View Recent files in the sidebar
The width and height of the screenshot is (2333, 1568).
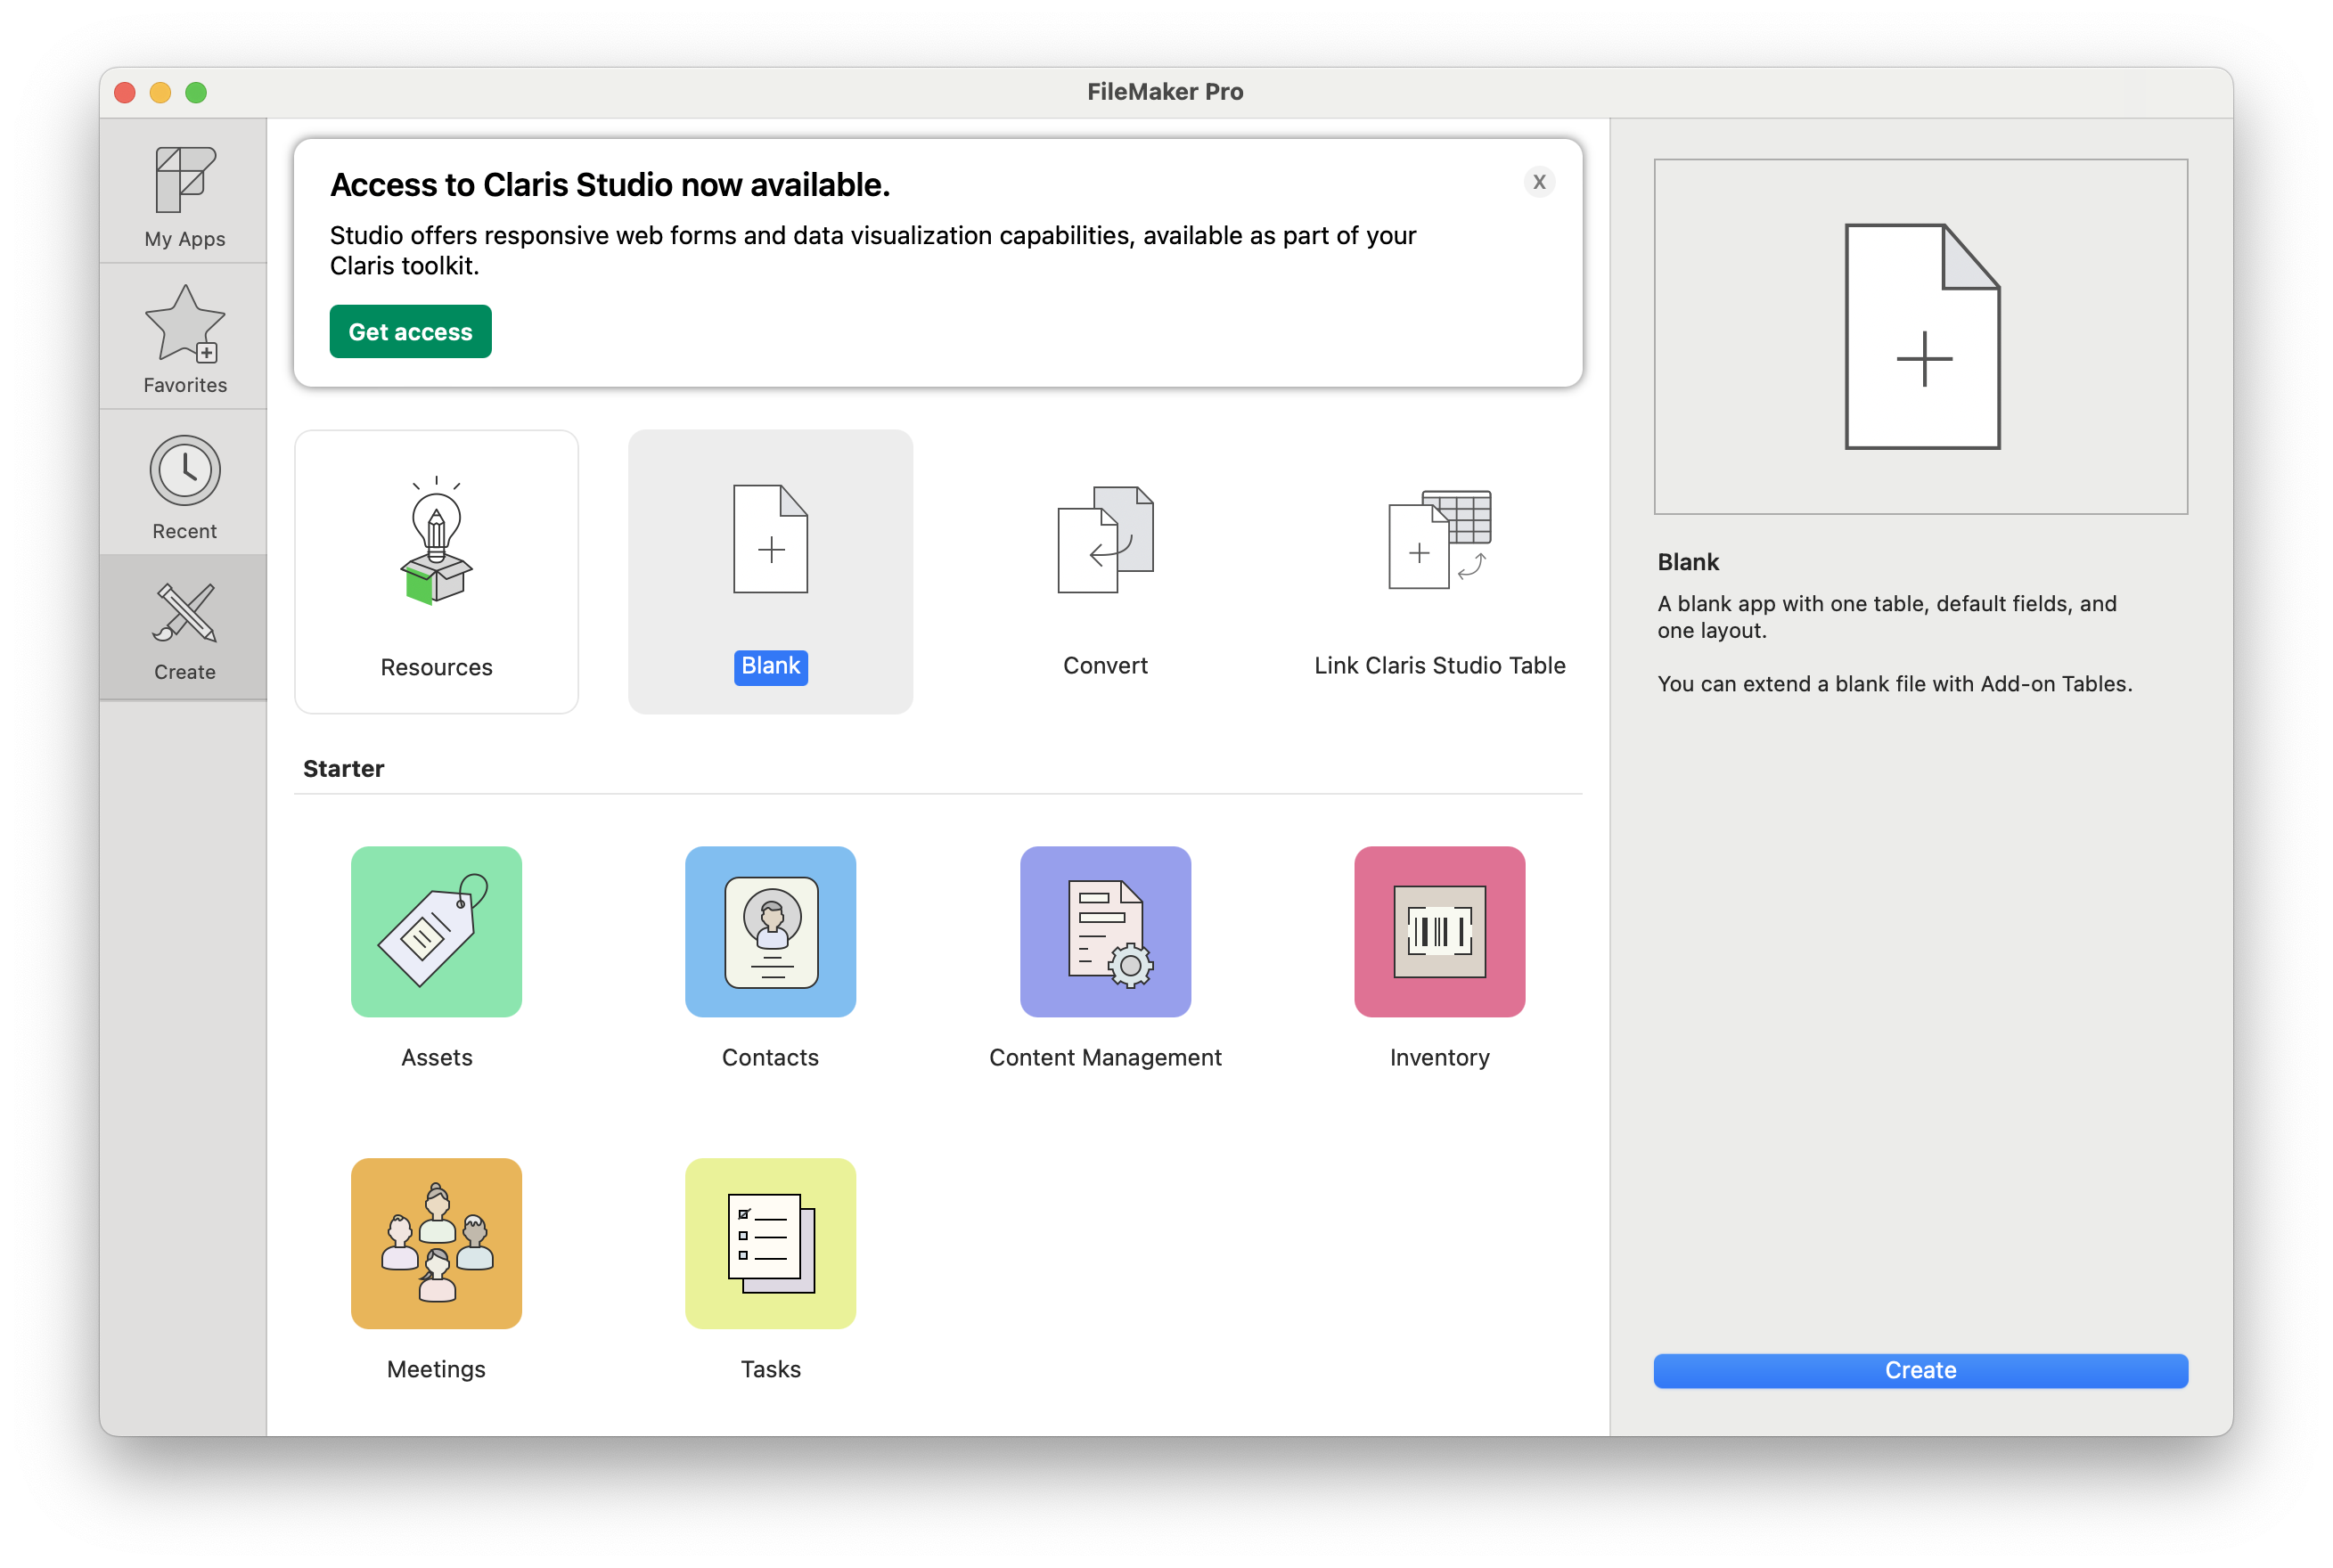point(184,485)
